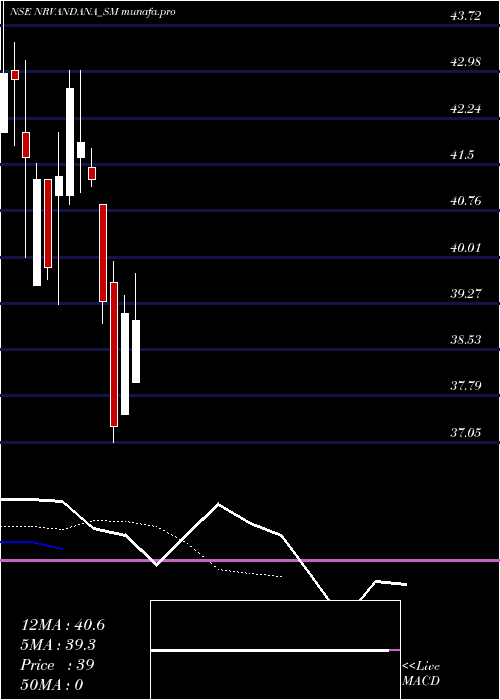The image size is (500, 700).
Task: Click the 42.24 price axis label
Action: pyautogui.click(x=466, y=108)
